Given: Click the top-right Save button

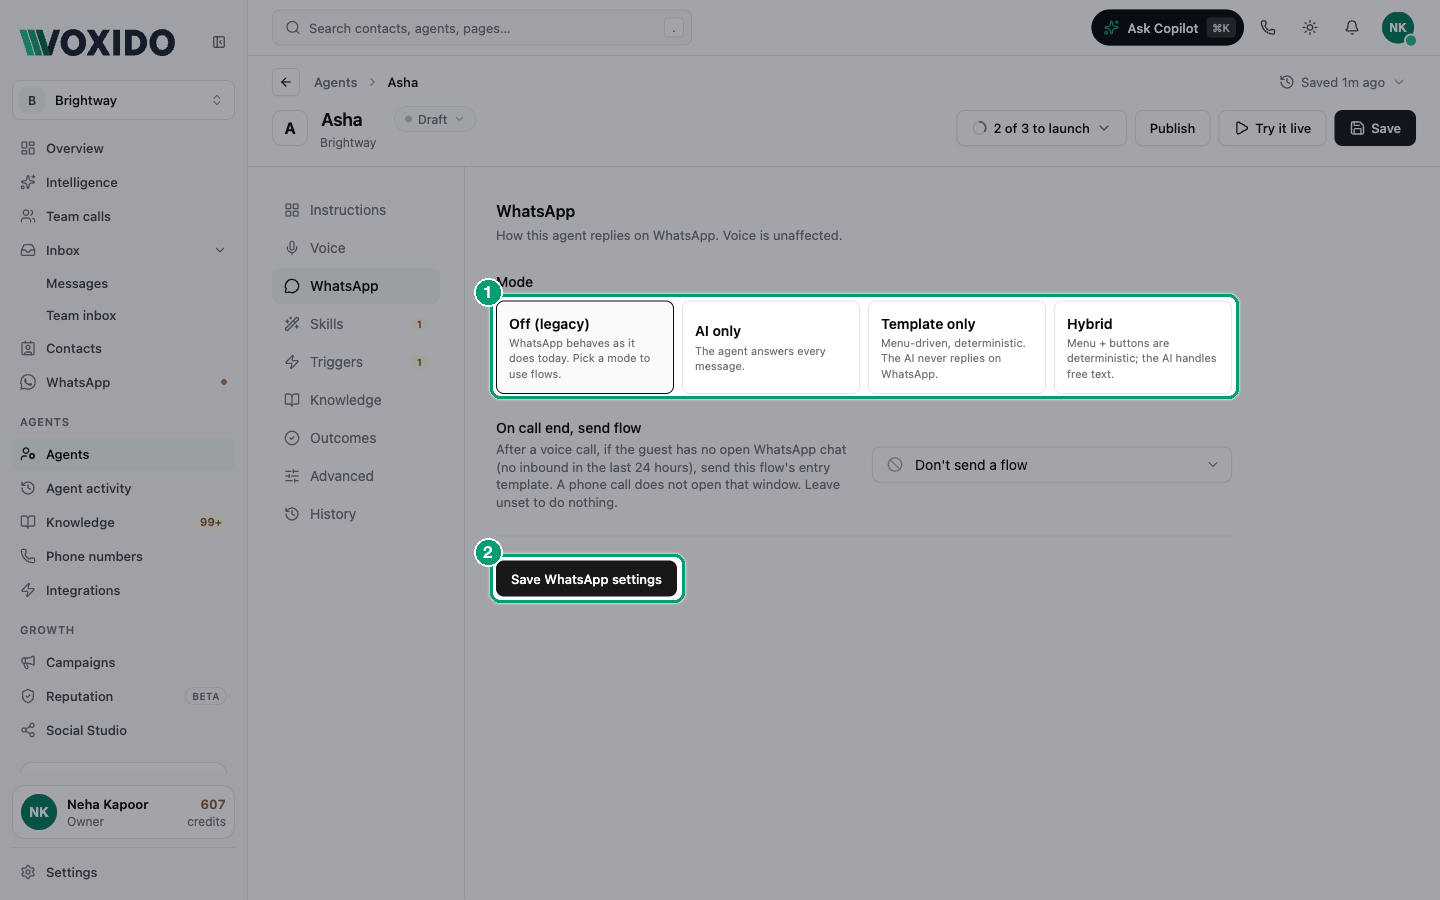Looking at the screenshot, I should [x=1375, y=128].
